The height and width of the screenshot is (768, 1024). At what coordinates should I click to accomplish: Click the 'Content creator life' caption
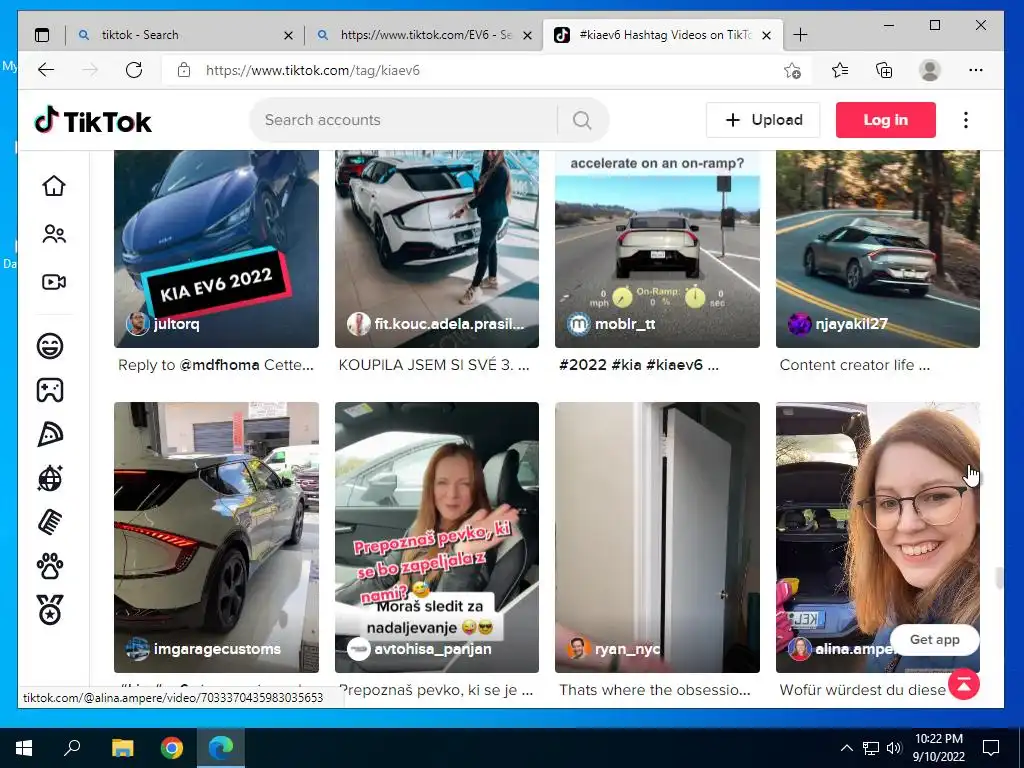point(854,365)
